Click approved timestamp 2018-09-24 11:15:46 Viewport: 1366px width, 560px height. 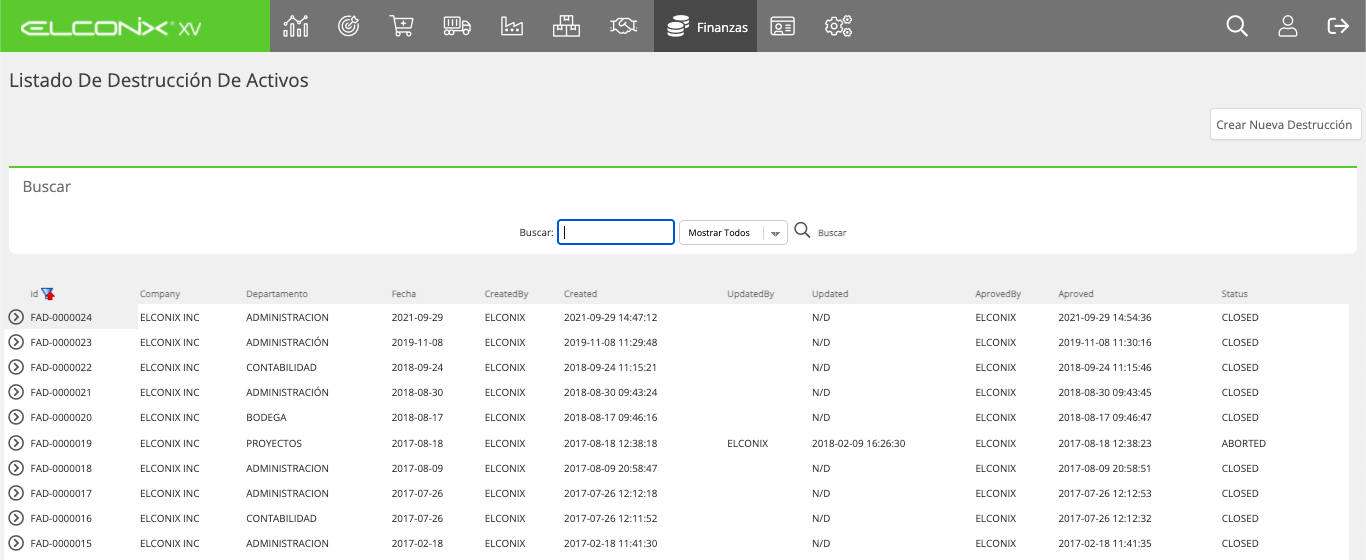point(1105,367)
